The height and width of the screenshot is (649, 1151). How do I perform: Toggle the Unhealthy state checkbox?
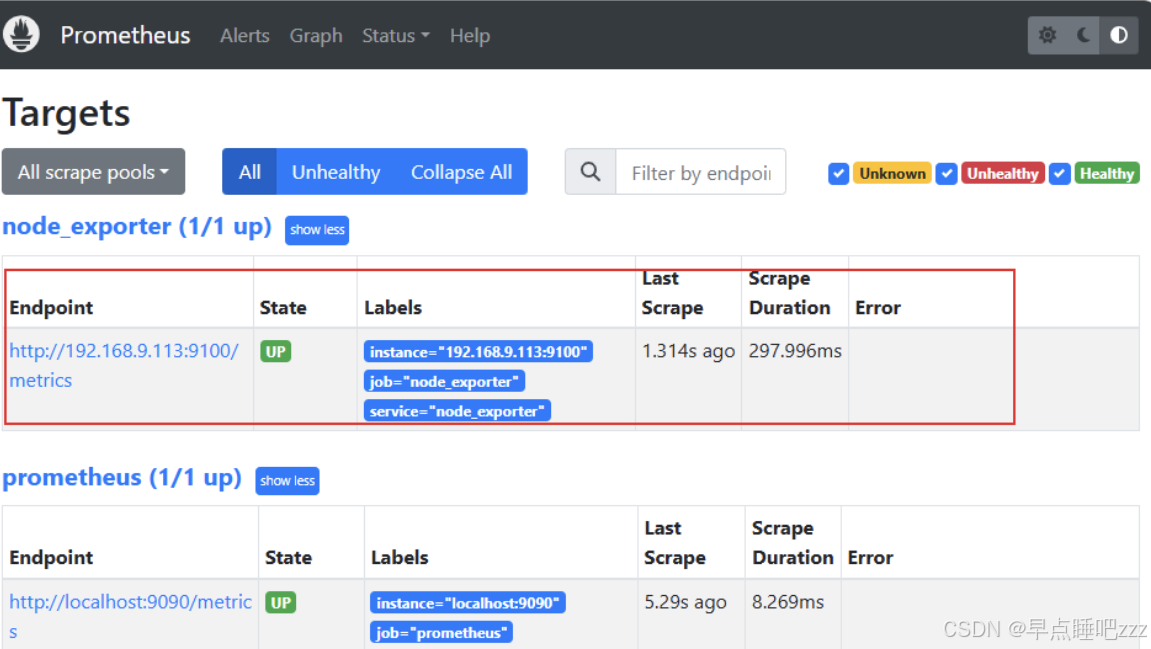[946, 173]
